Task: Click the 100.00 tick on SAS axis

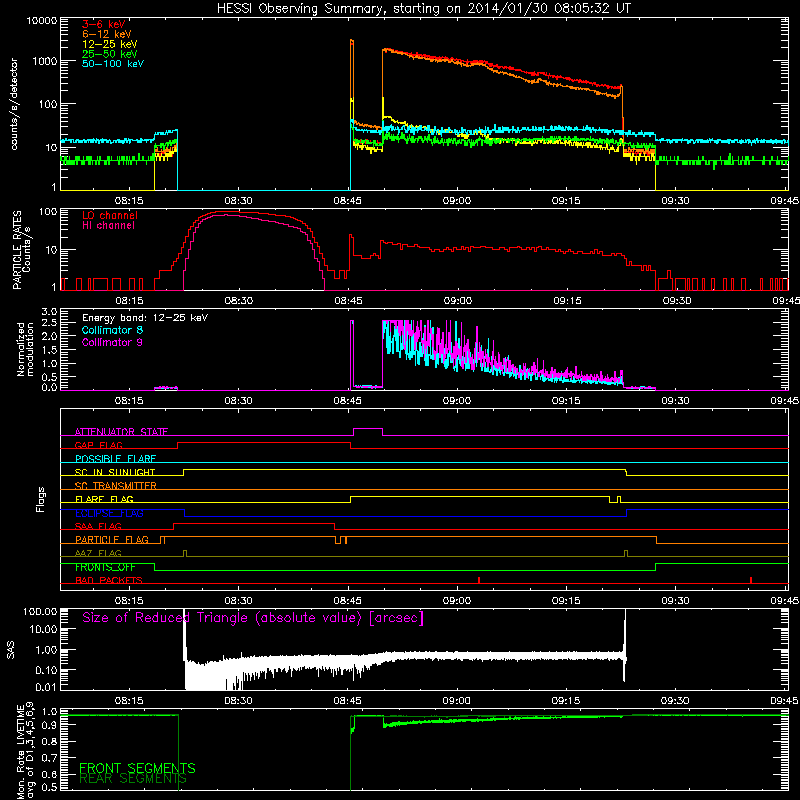Action: pyautogui.click(x=40, y=611)
